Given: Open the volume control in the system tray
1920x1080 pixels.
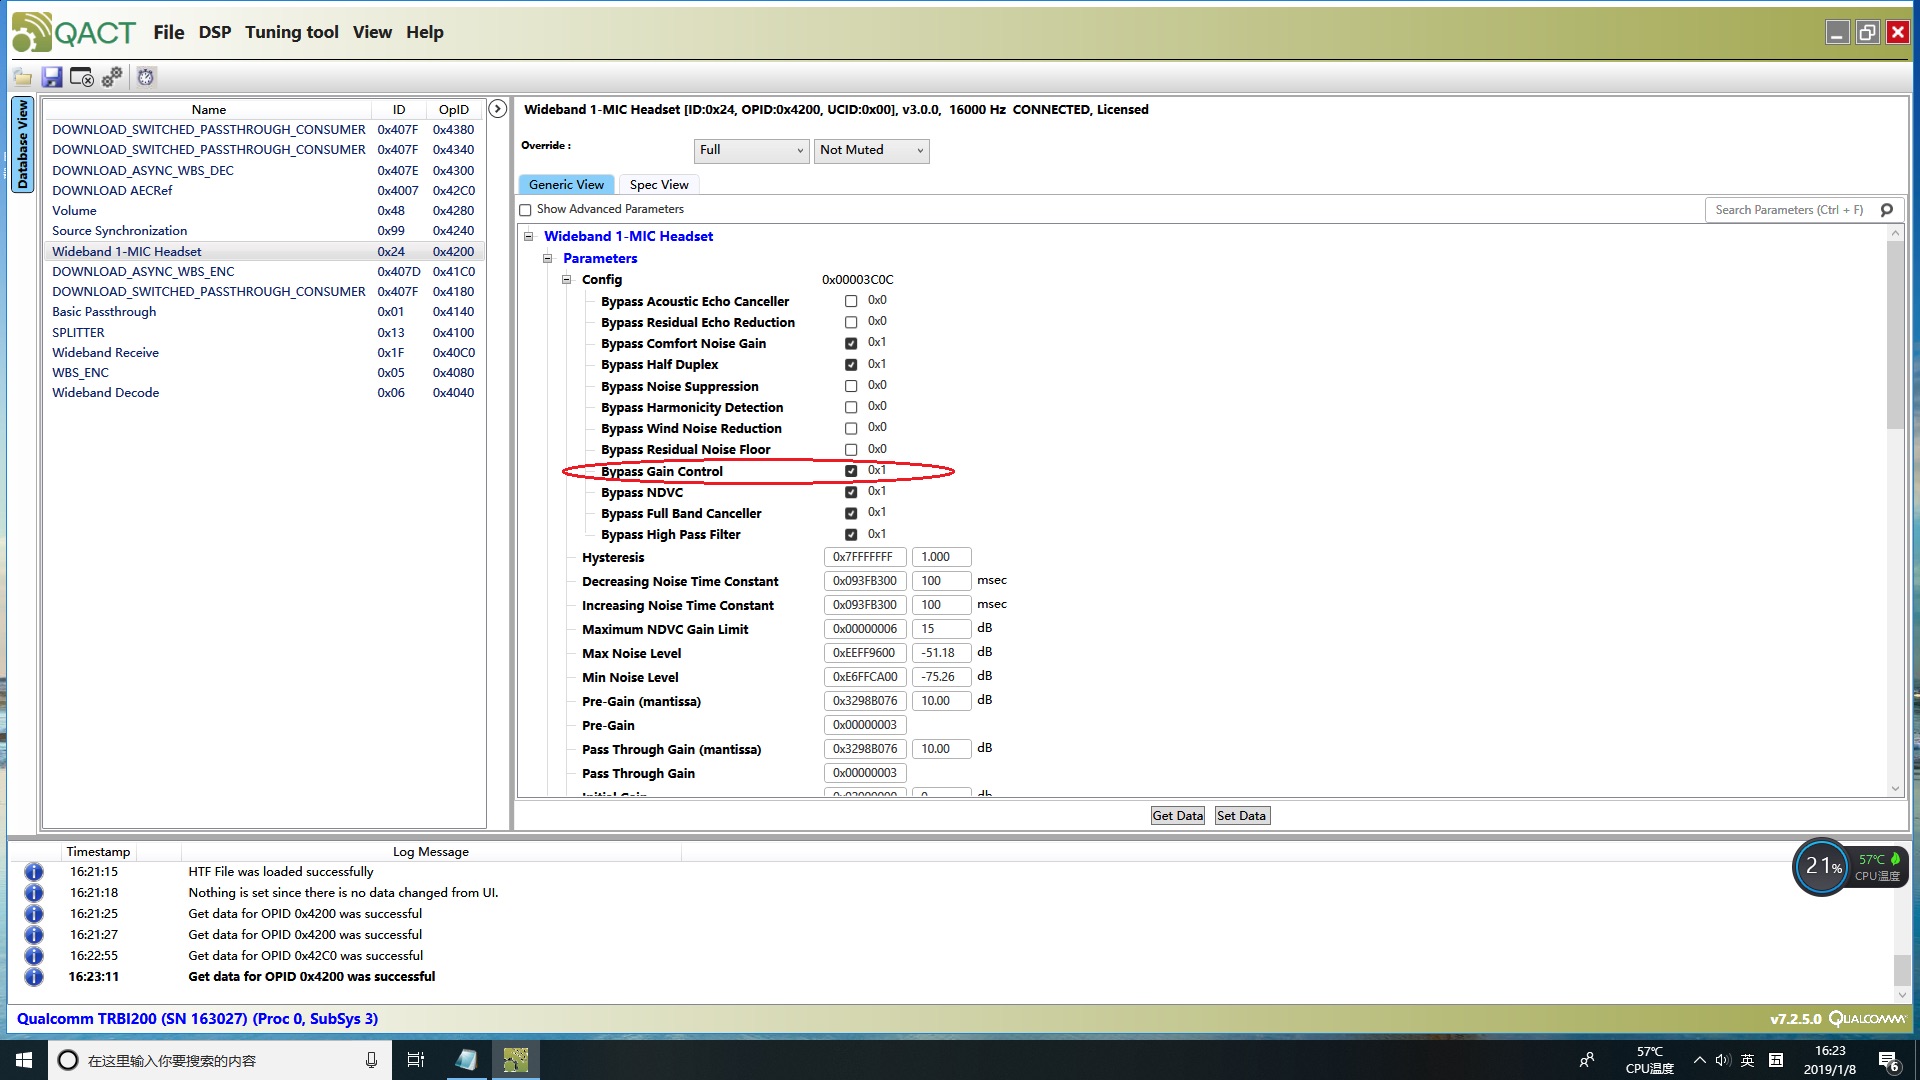Looking at the screenshot, I should pyautogui.click(x=1723, y=1060).
